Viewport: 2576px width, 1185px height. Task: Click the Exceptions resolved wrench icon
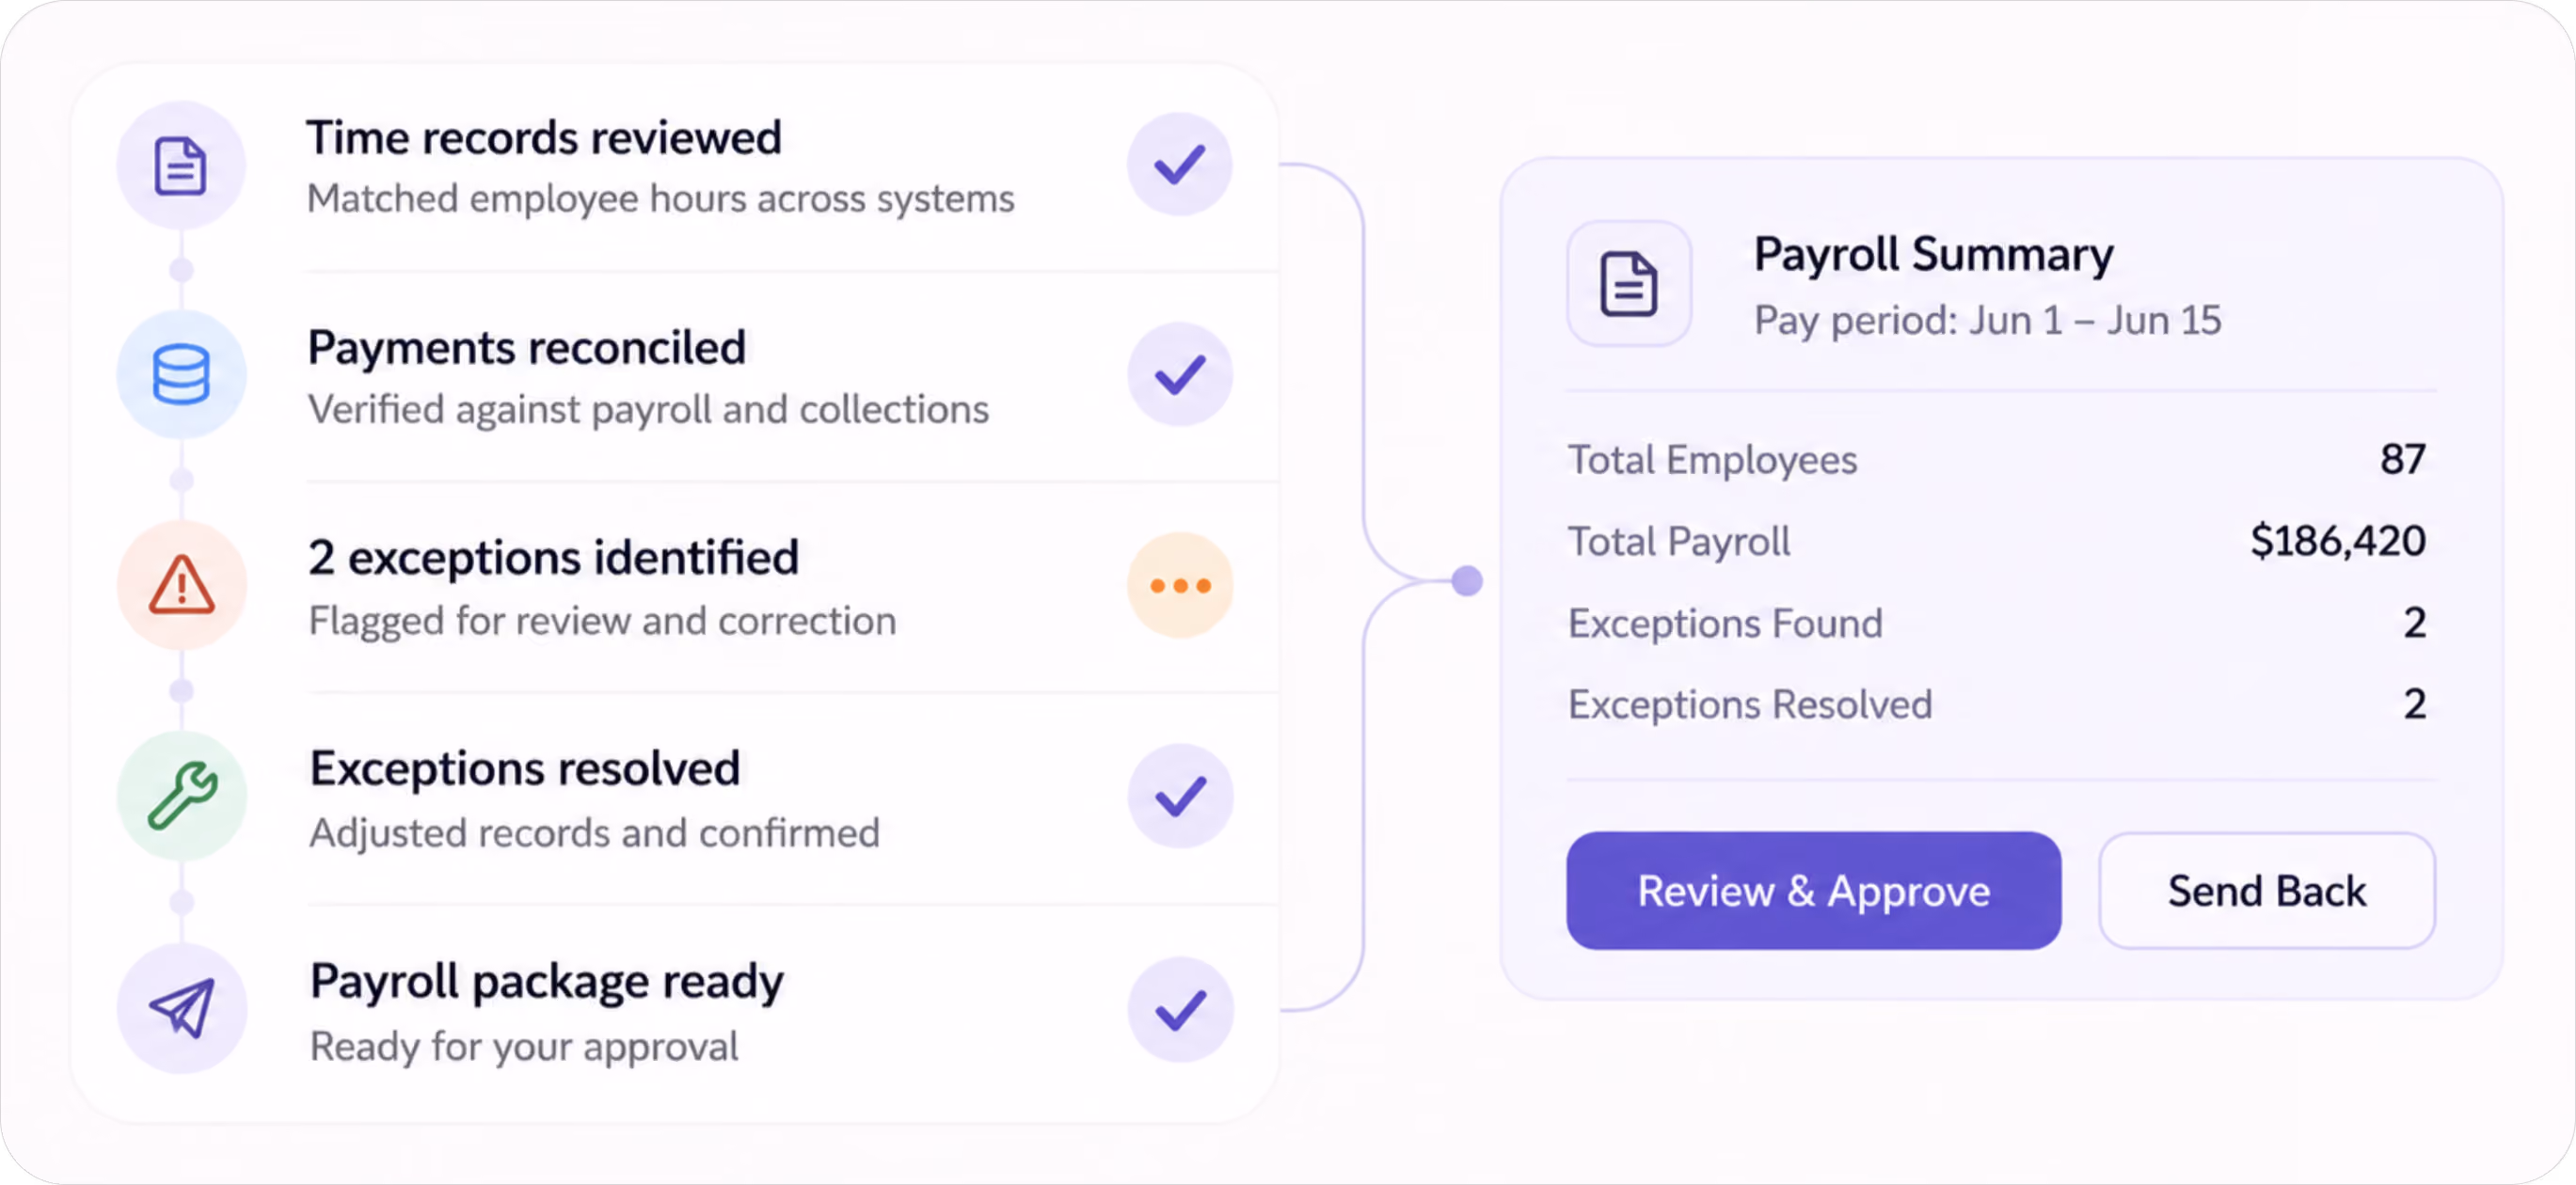[181, 796]
